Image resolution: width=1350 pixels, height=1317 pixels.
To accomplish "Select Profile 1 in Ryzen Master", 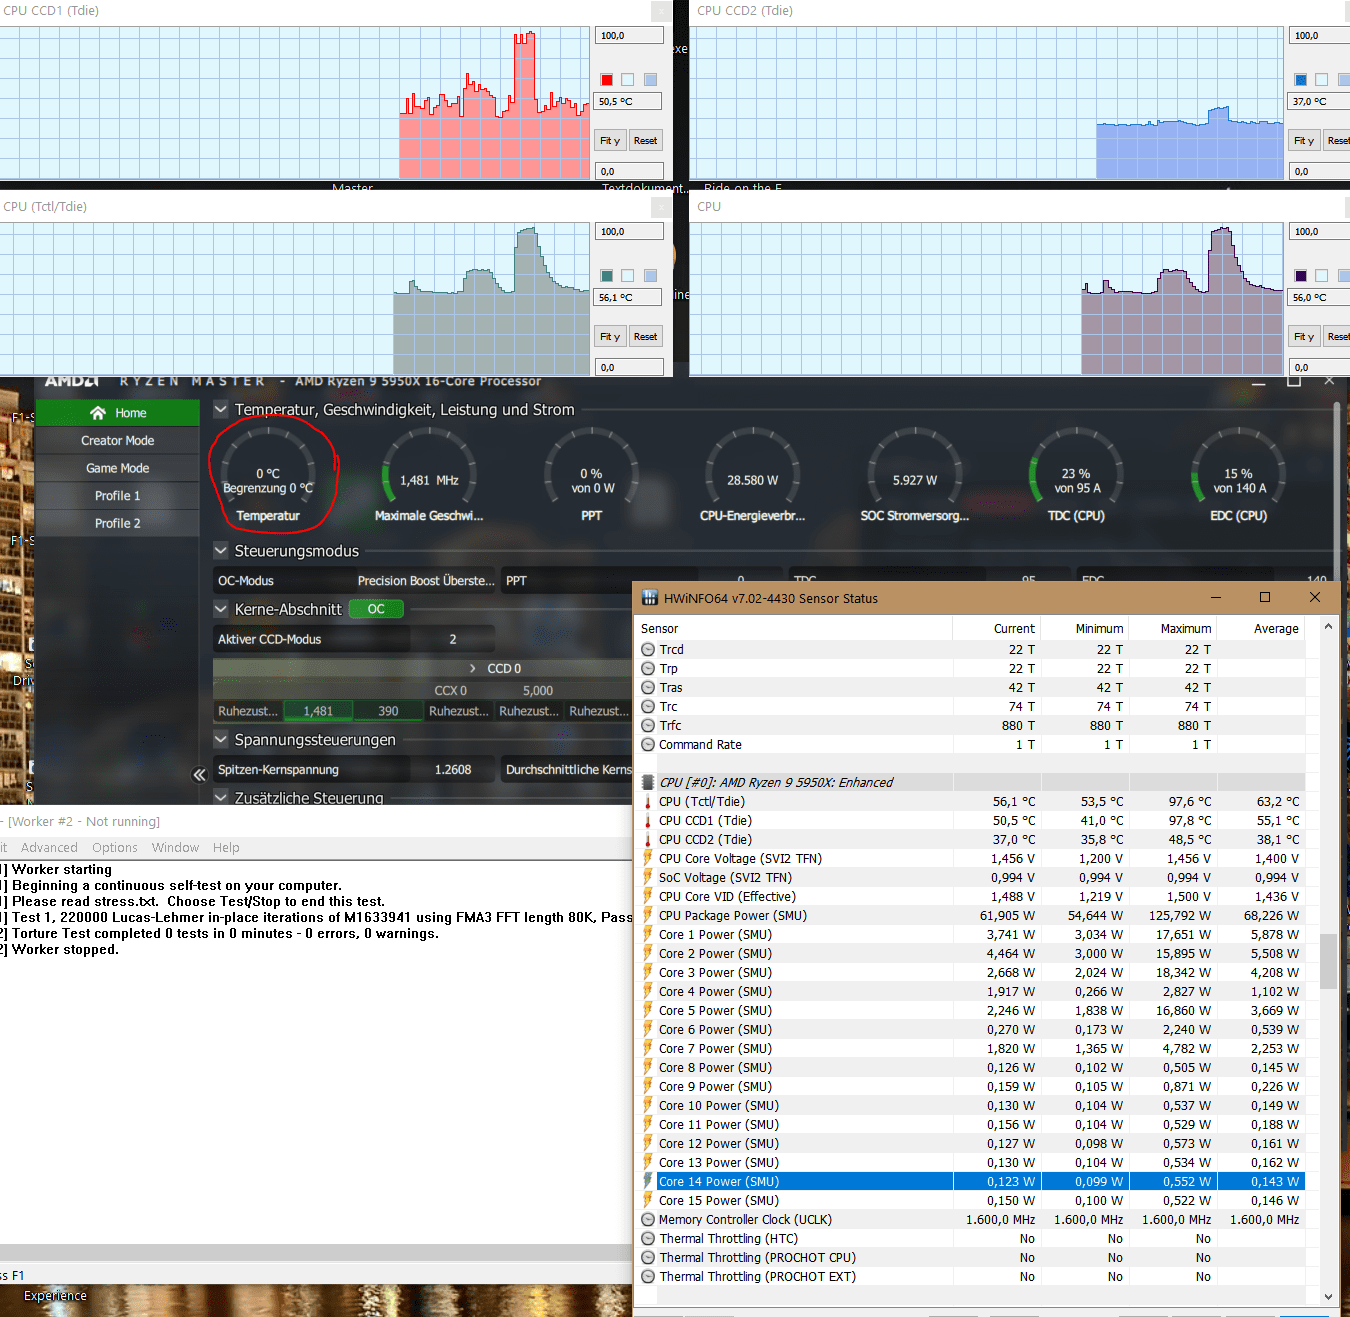I will coord(117,495).
